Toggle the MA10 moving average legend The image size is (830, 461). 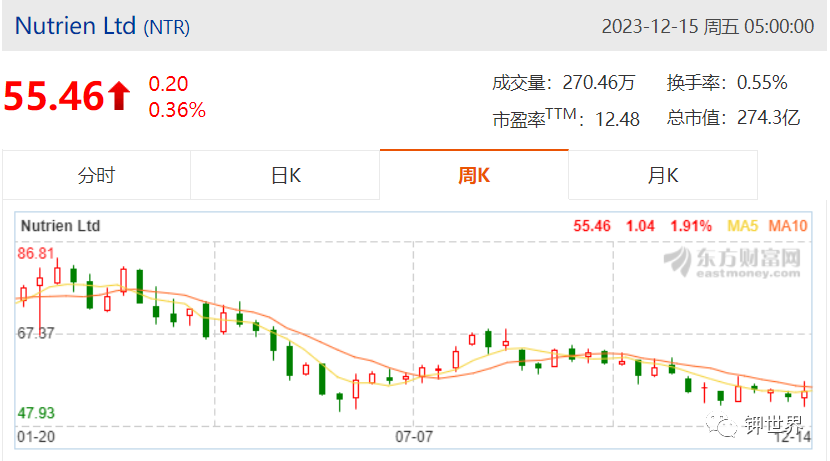788,226
